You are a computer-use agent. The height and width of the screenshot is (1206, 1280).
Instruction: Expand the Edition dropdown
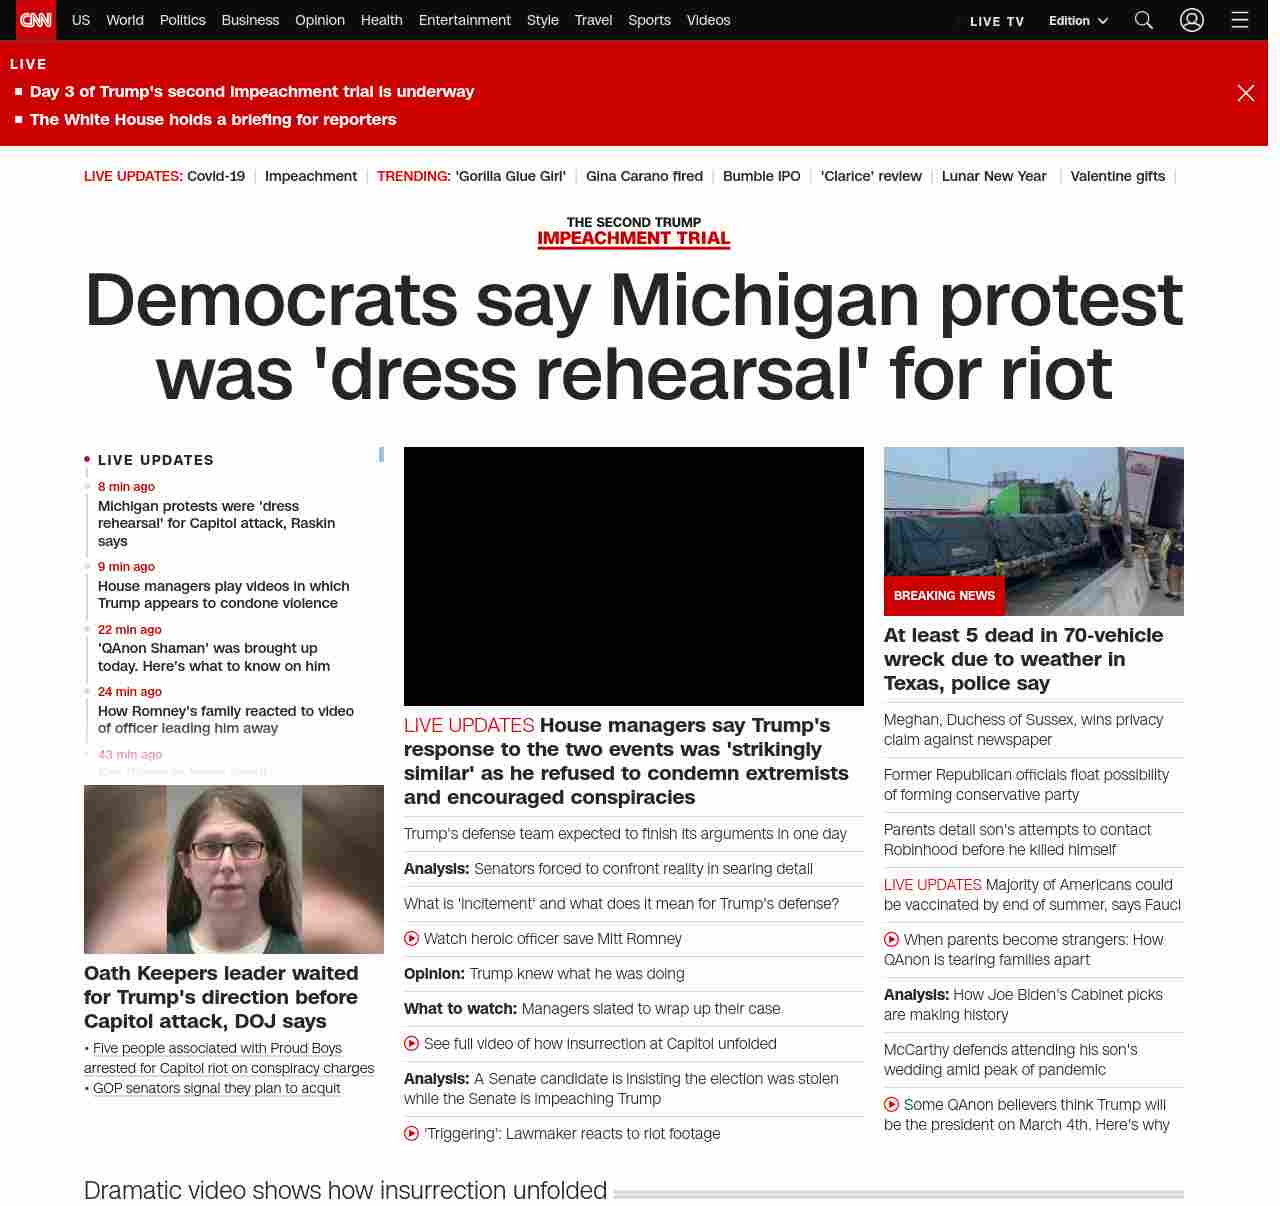pos(1078,21)
